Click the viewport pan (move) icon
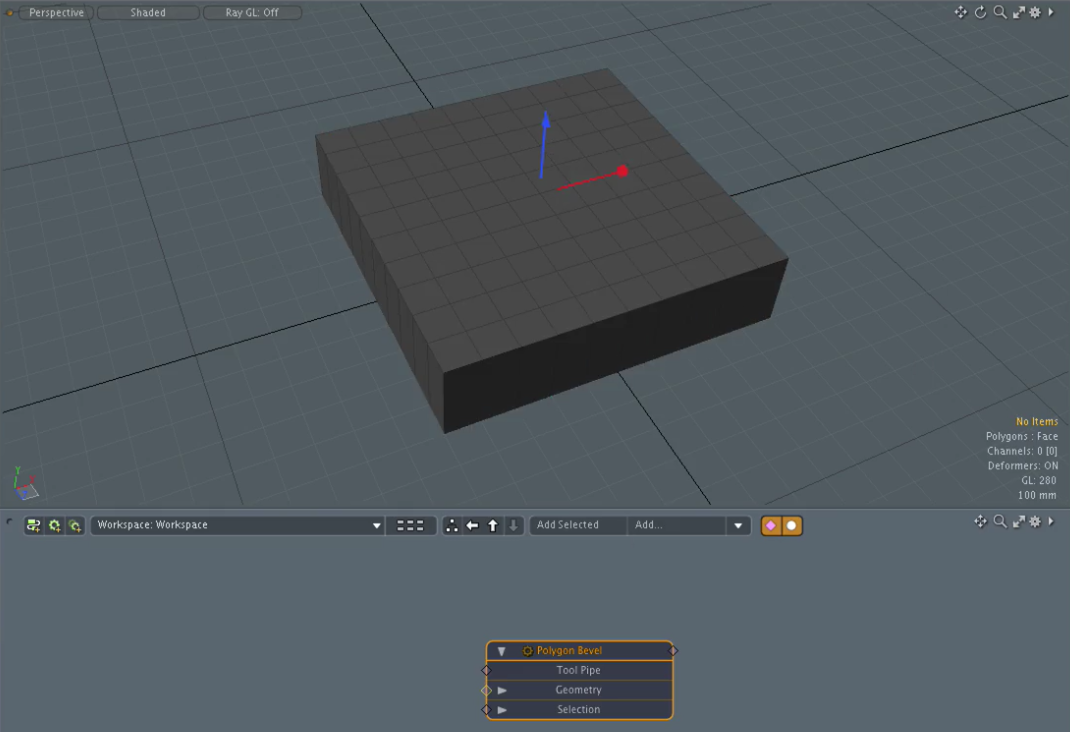Screen dimensions: 1070x732 point(960,12)
